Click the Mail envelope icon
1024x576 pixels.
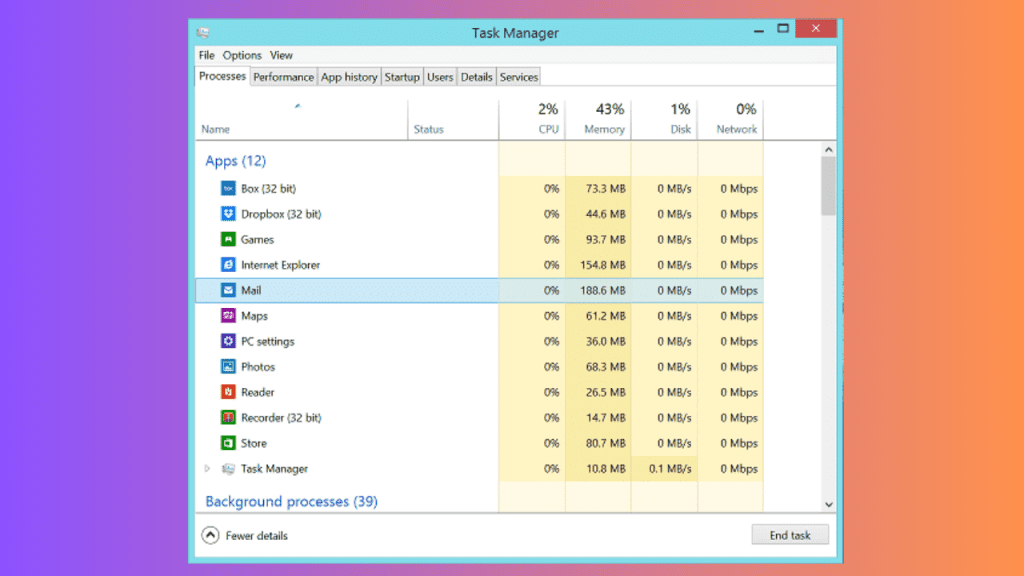[228, 291]
